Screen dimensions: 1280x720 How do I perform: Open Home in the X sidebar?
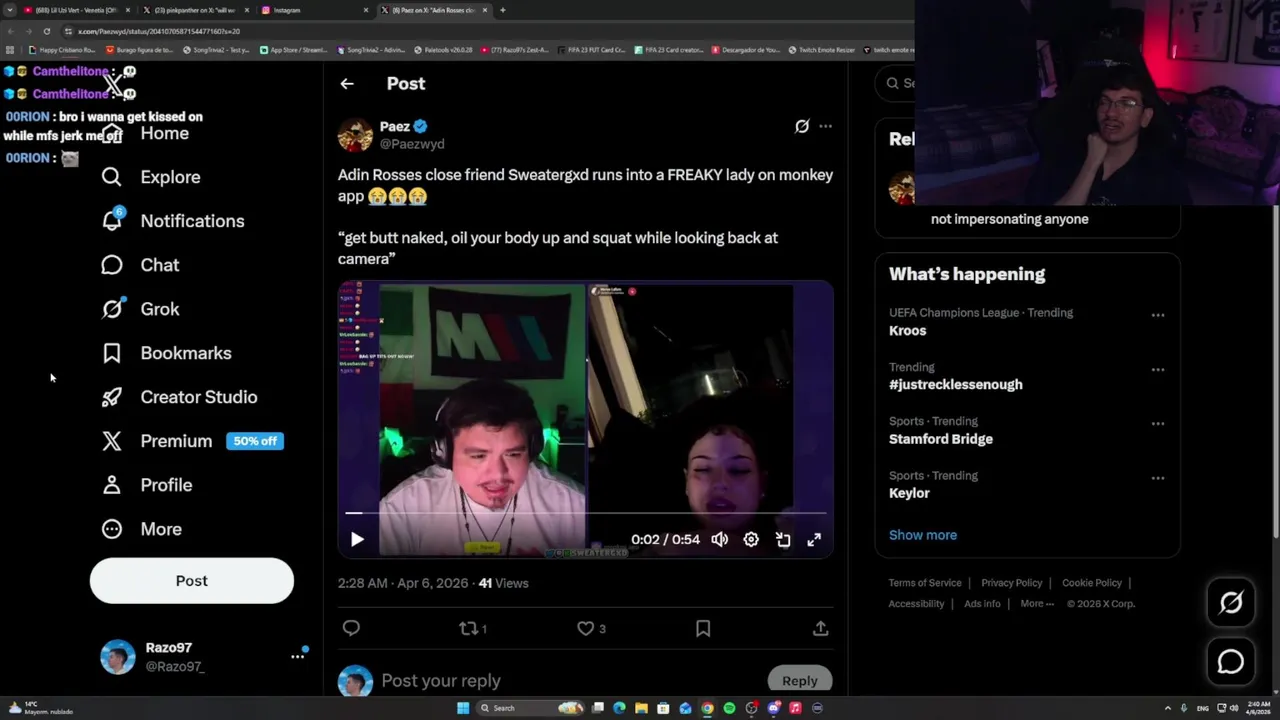[146, 133]
